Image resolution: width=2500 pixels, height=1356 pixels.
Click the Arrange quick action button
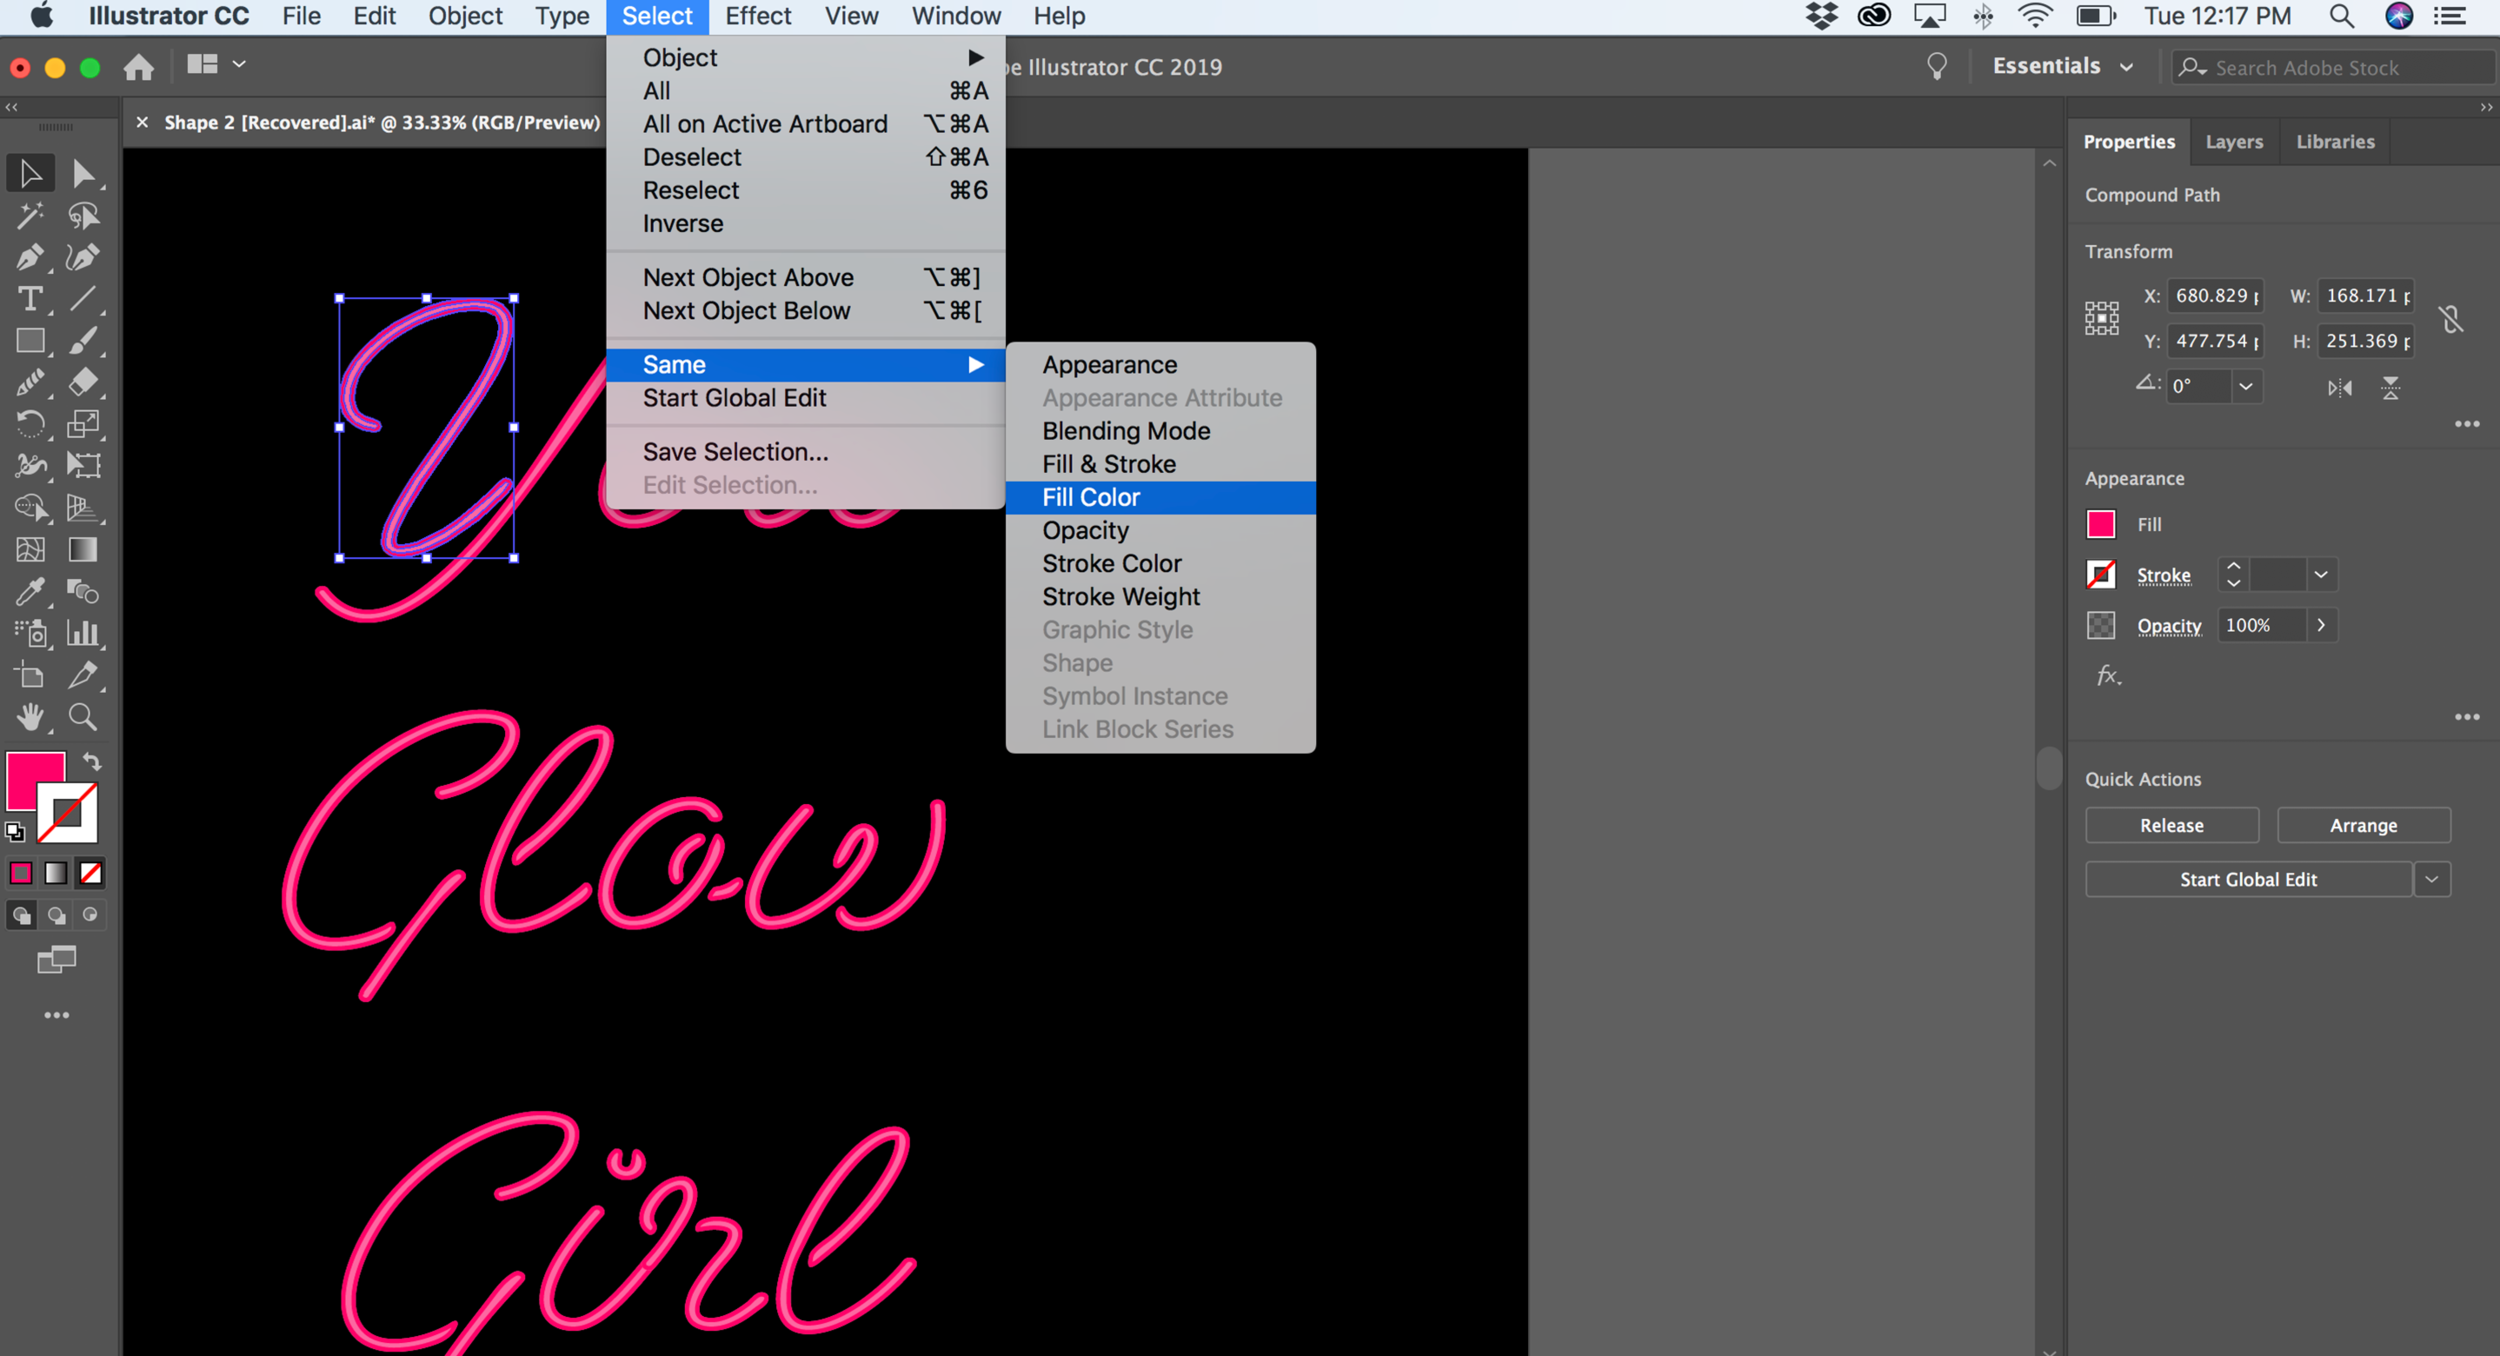point(2362,825)
